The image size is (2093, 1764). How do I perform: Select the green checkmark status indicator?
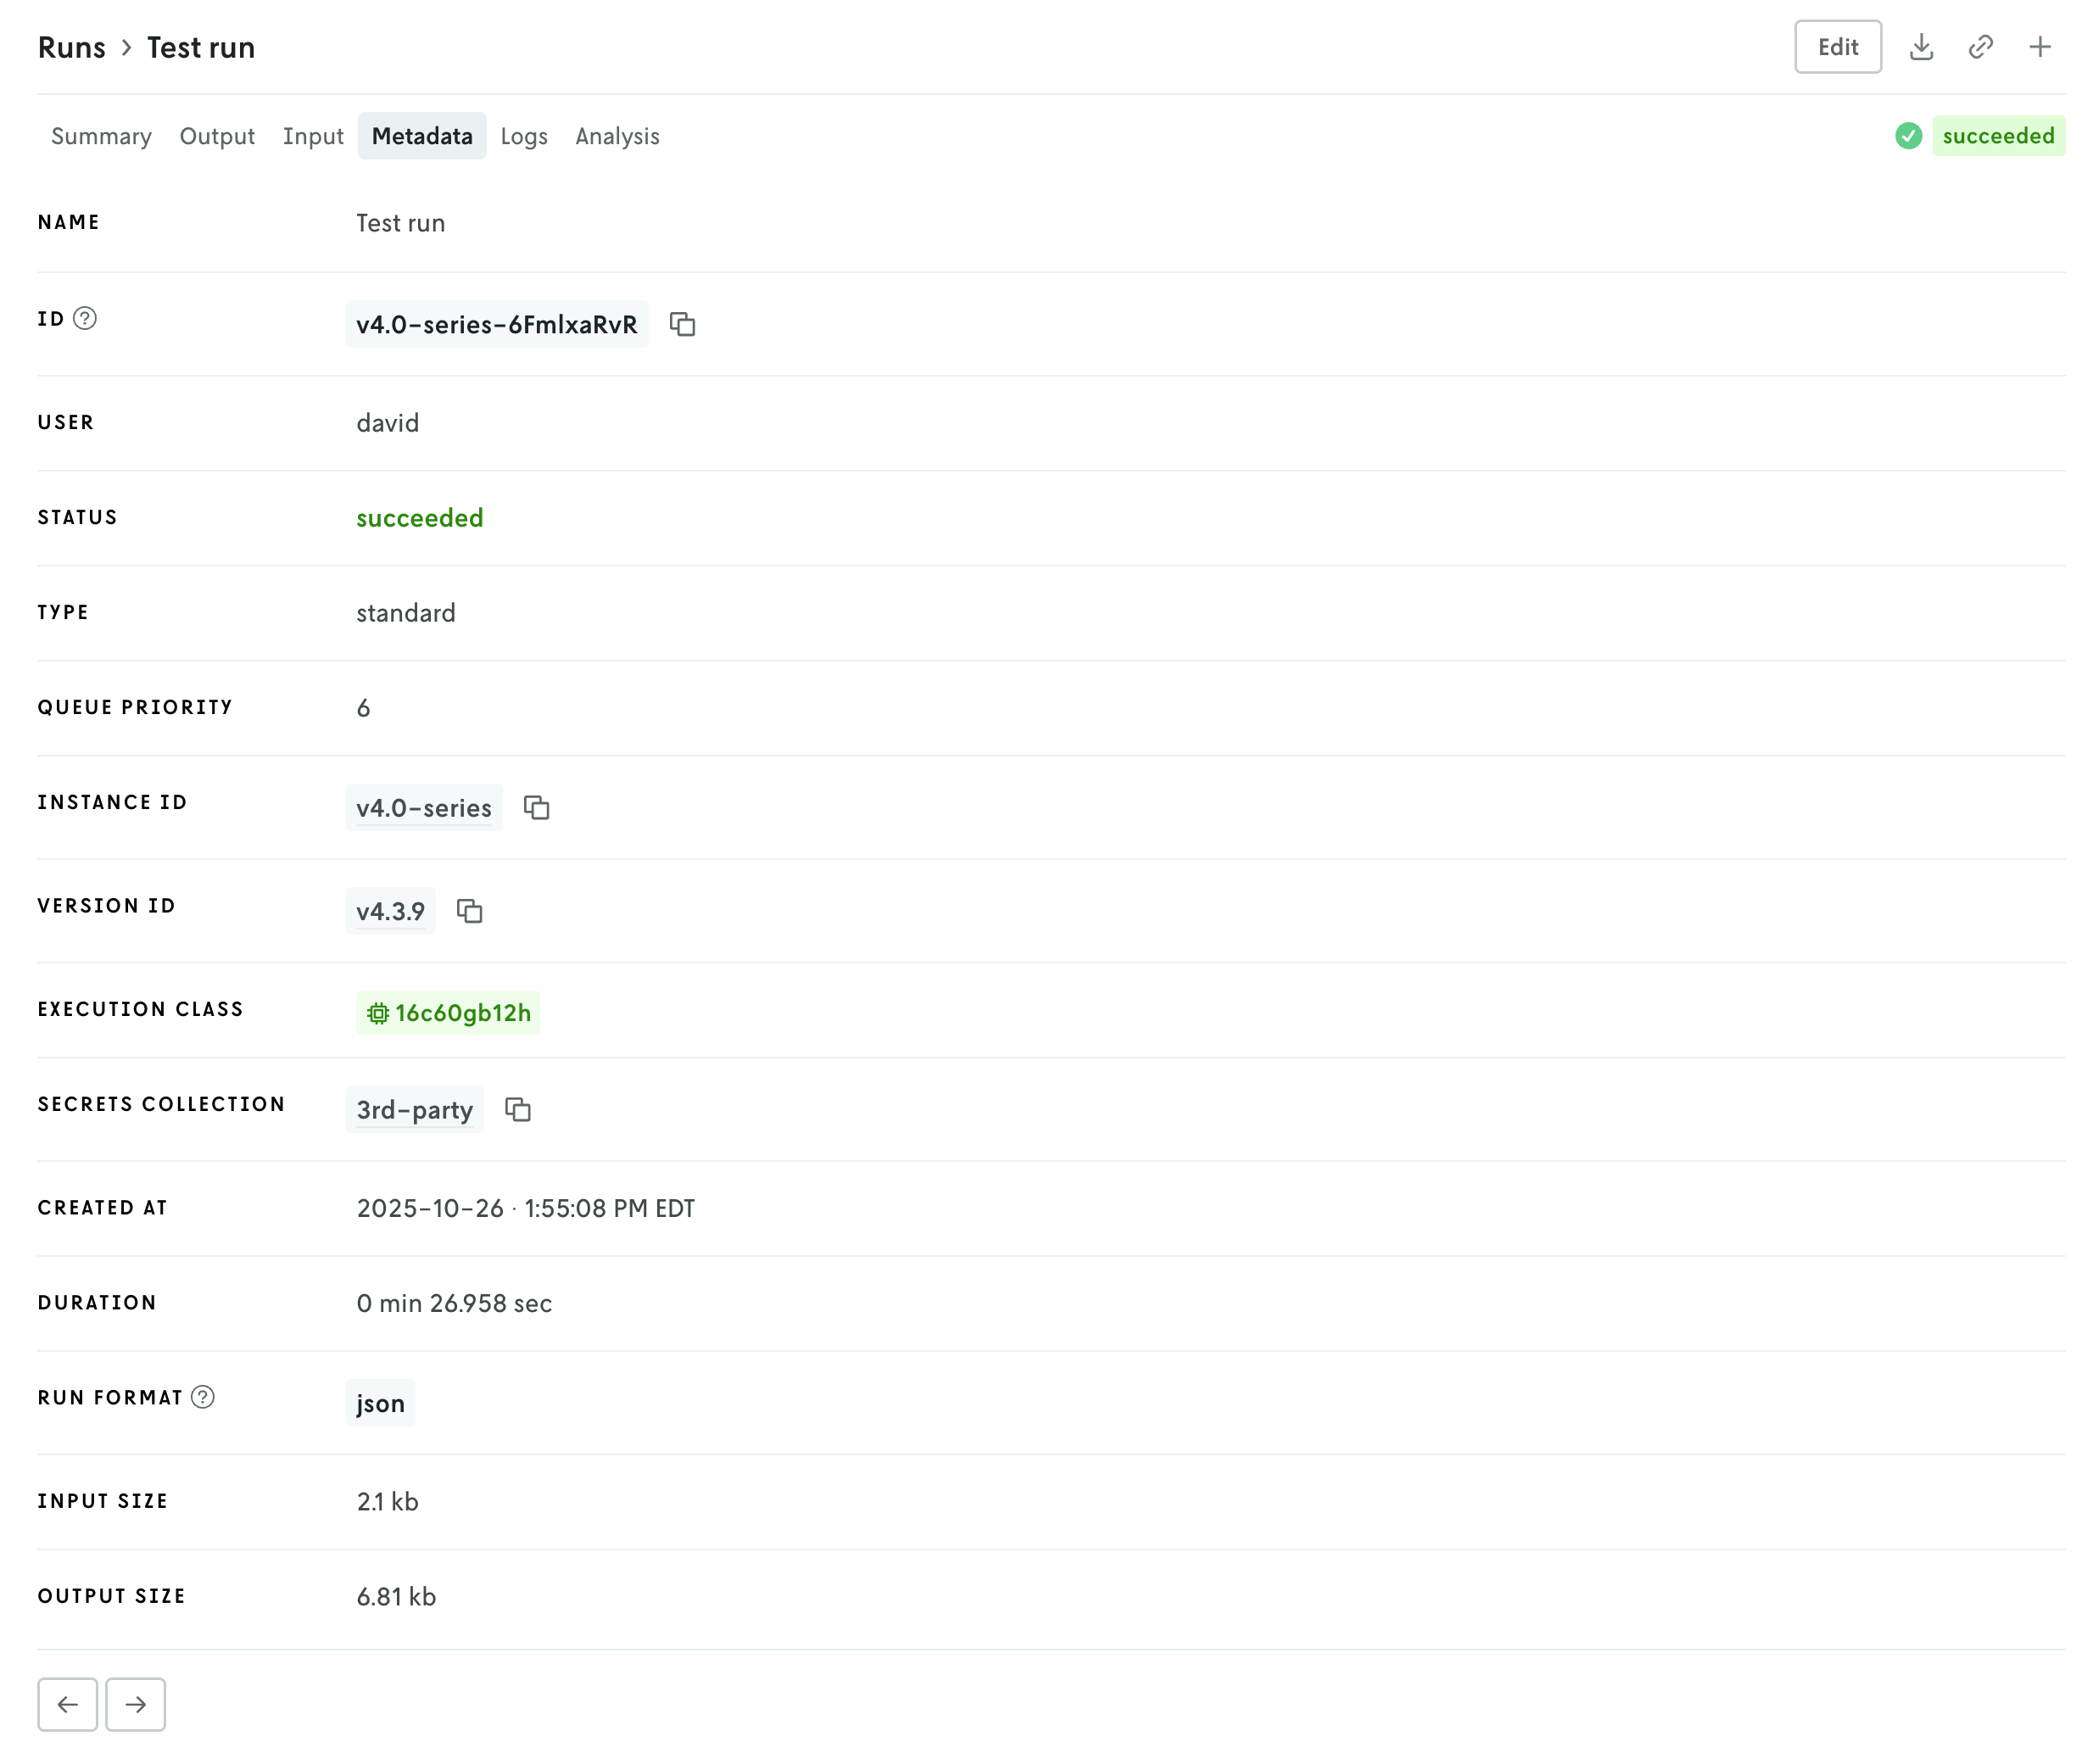click(x=1909, y=136)
